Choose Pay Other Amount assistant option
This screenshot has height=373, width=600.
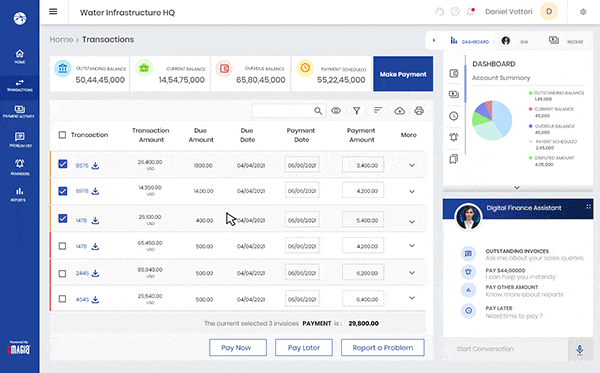pos(513,290)
